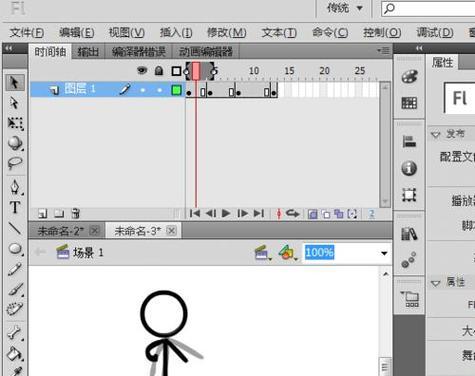Click the new layer icon
Image resolution: width=475 pixels, height=376 pixels.
click(x=43, y=214)
